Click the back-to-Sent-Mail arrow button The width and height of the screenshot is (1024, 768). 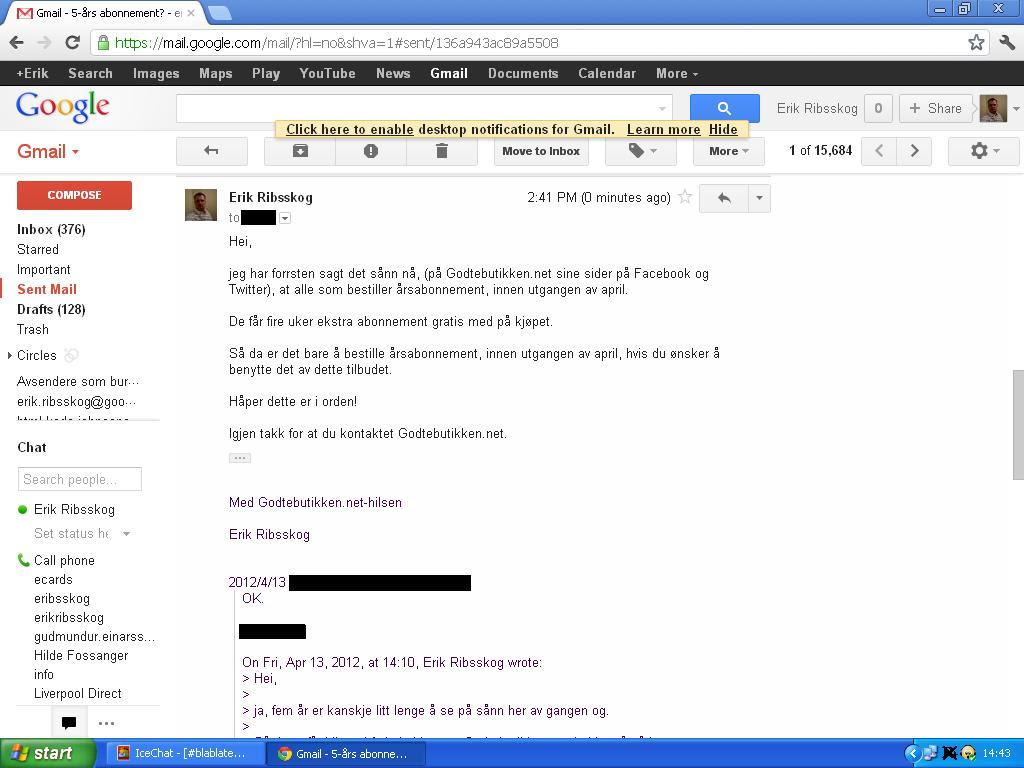click(x=212, y=151)
